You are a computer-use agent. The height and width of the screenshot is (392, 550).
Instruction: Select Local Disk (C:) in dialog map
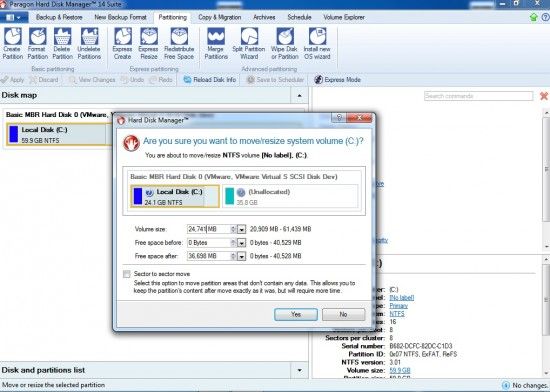coord(175,197)
